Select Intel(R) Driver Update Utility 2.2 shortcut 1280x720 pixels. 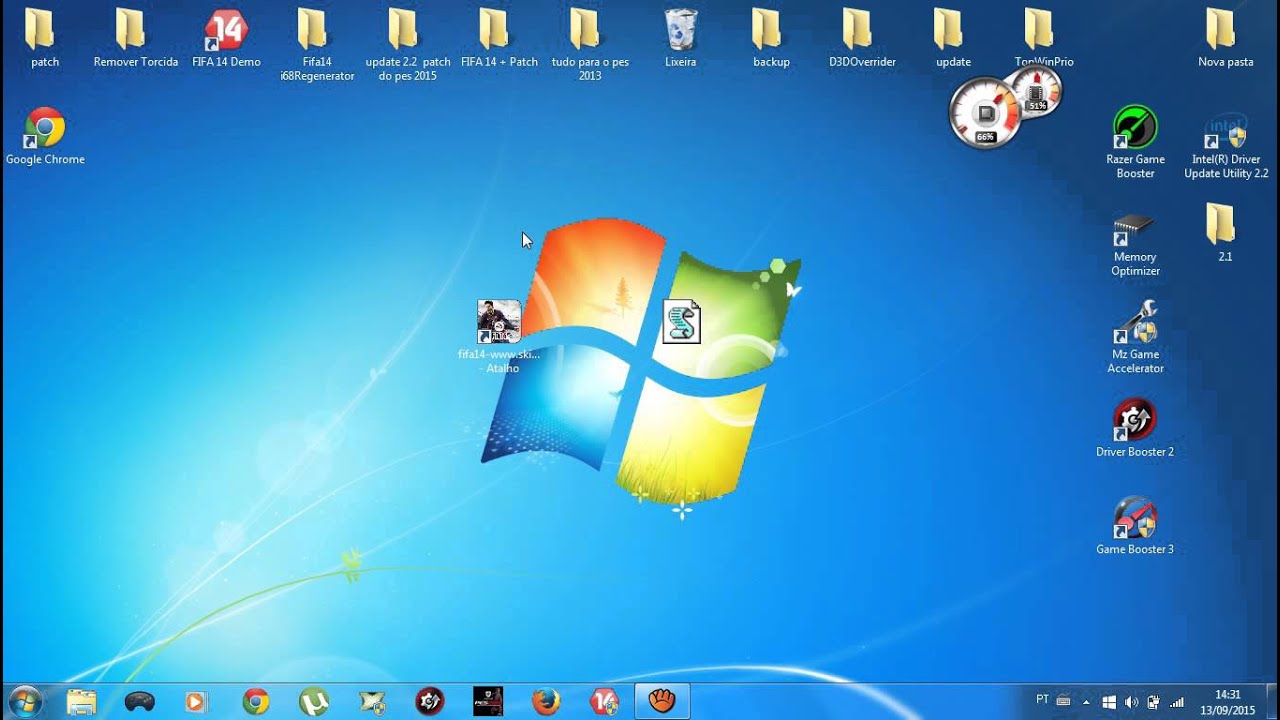(1226, 145)
